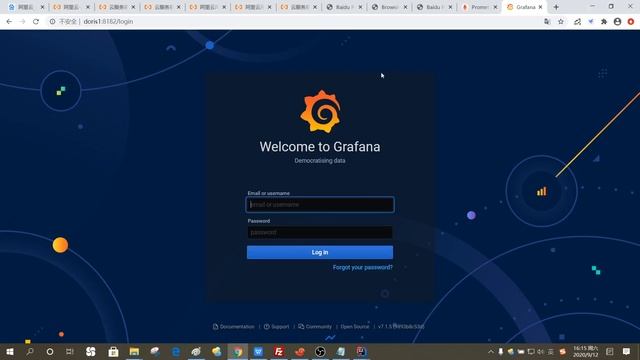Image resolution: width=640 pixels, height=360 pixels.
Task: Open the Open Source footer link
Action: pos(355,327)
